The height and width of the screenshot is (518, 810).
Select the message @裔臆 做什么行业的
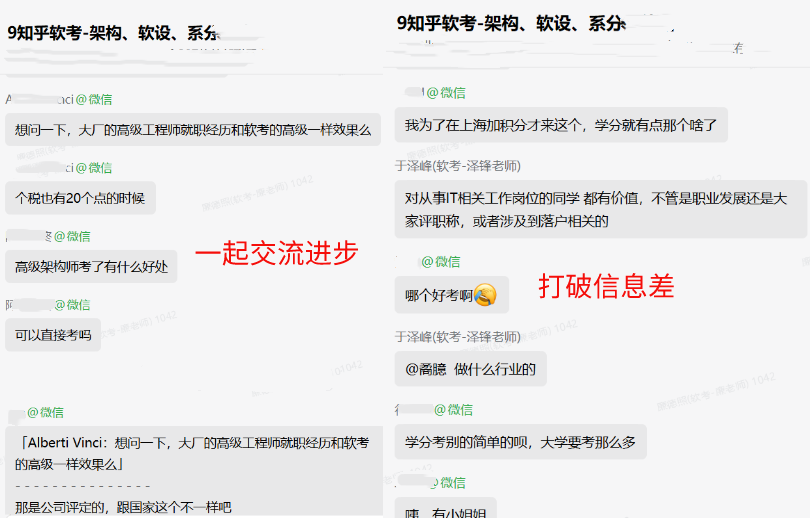click(x=470, y=369)
